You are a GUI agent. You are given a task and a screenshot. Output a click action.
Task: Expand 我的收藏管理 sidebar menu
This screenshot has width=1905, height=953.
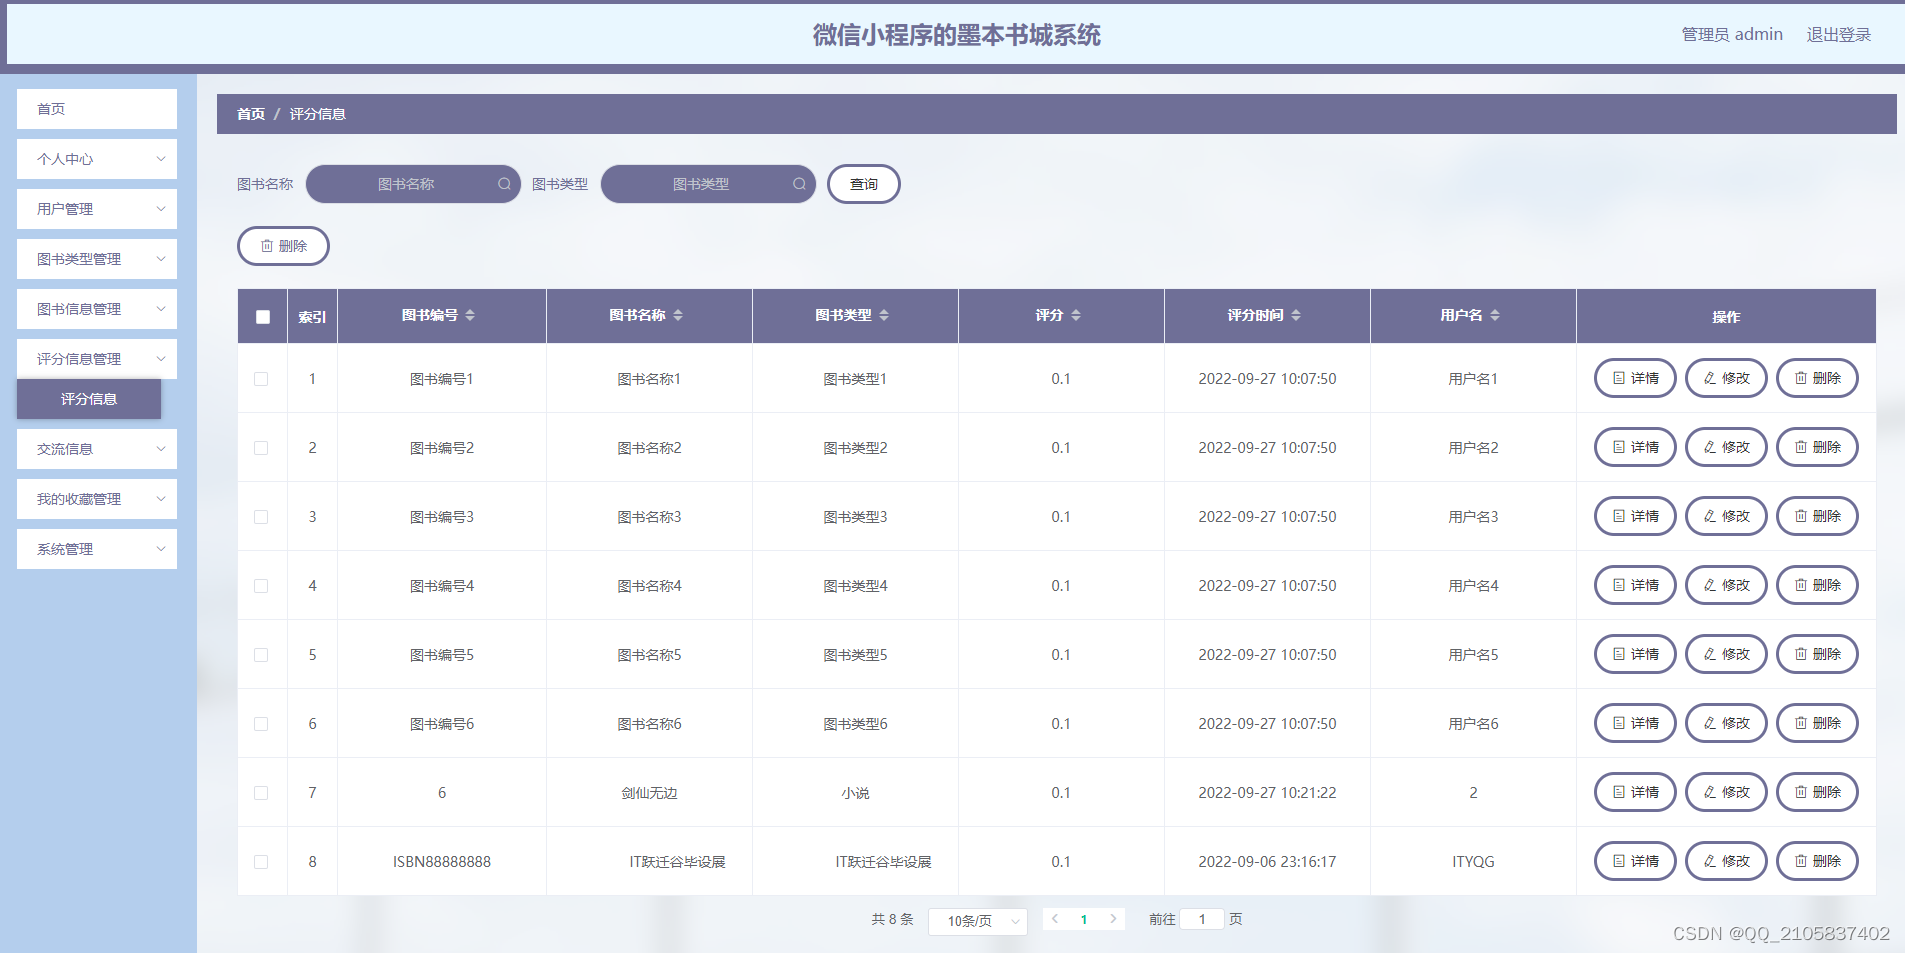click(x=97, y=499)
